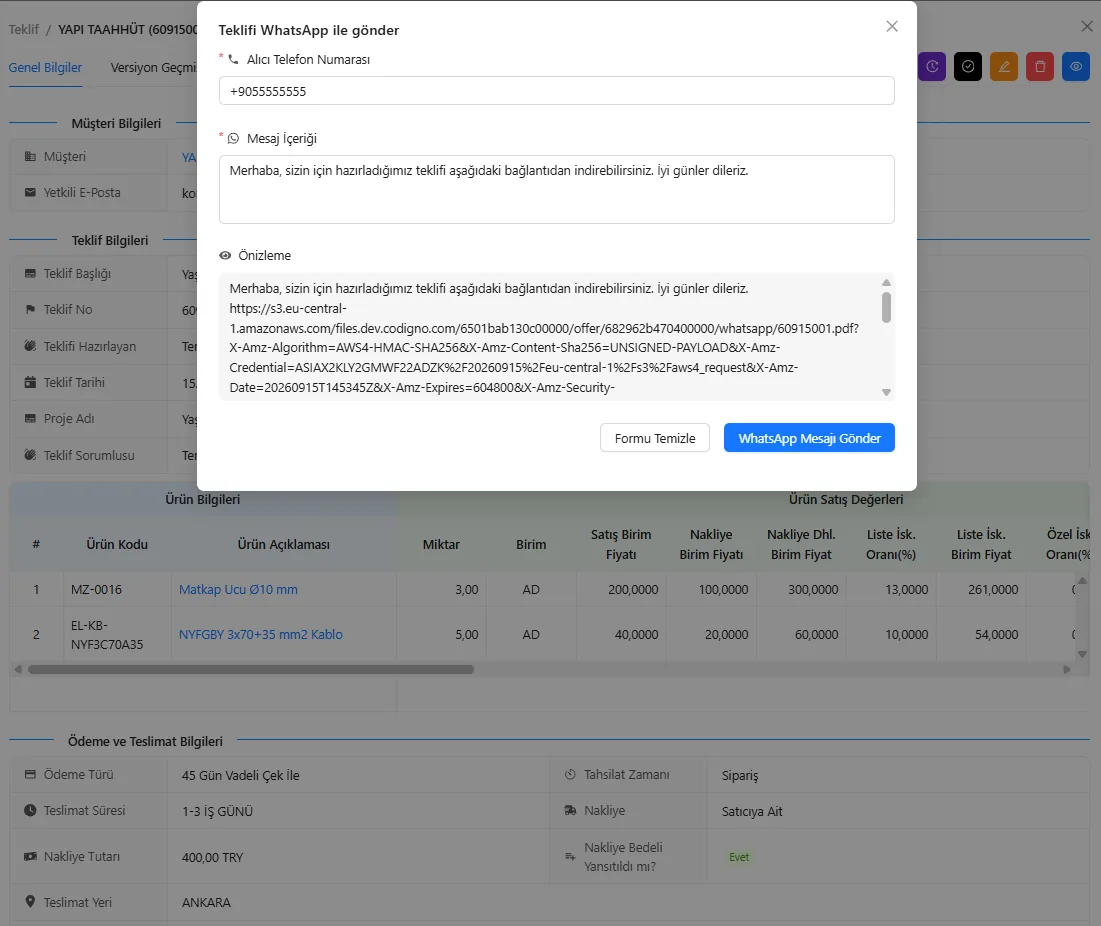Click the green Evet tag
Screen dimensions: 1101x926
739,857
